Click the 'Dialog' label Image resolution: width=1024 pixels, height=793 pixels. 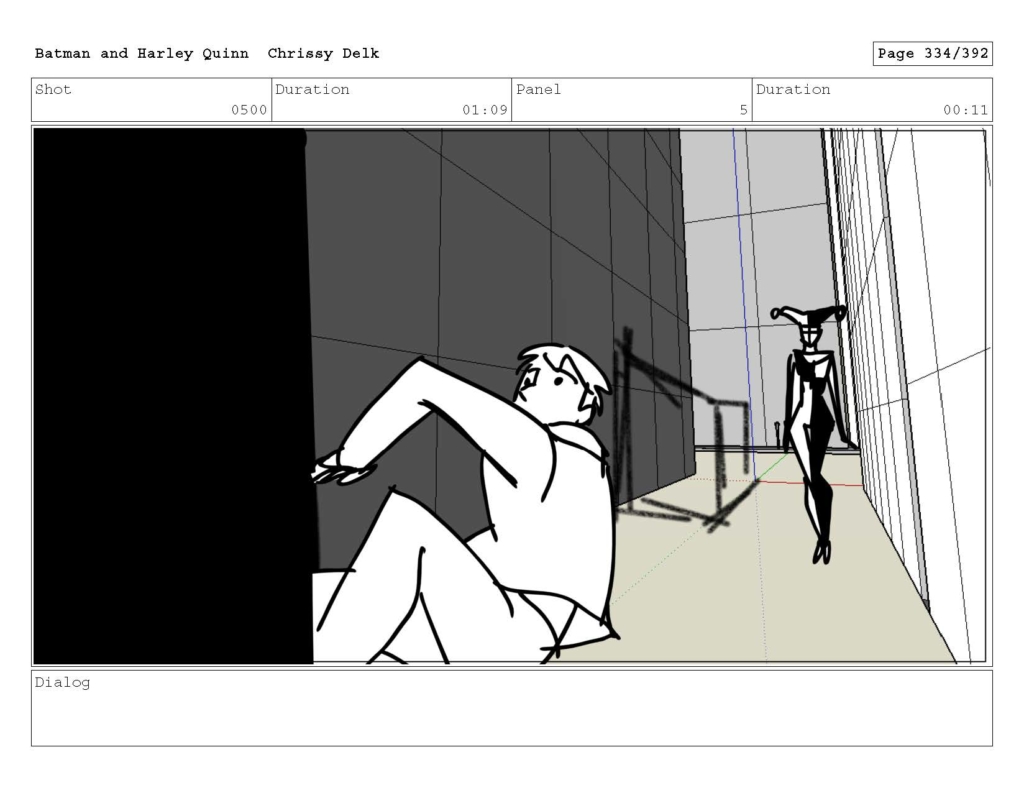[62, 683]
